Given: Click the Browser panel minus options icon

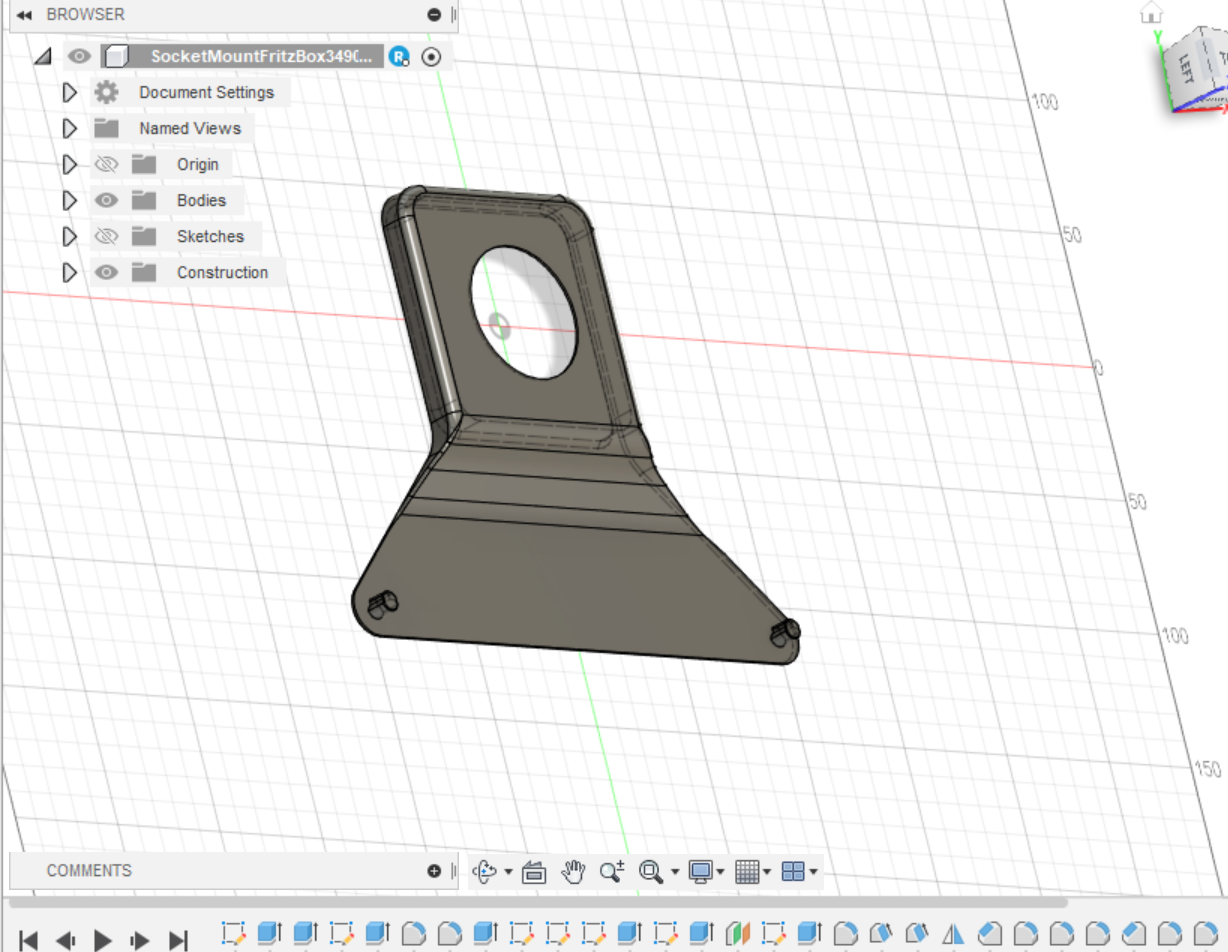Looking at the screenshot, I should (x=434, y=15).
